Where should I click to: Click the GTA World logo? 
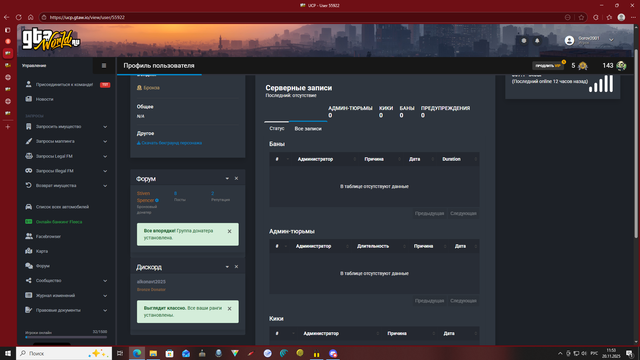click(x=51, y=40)
